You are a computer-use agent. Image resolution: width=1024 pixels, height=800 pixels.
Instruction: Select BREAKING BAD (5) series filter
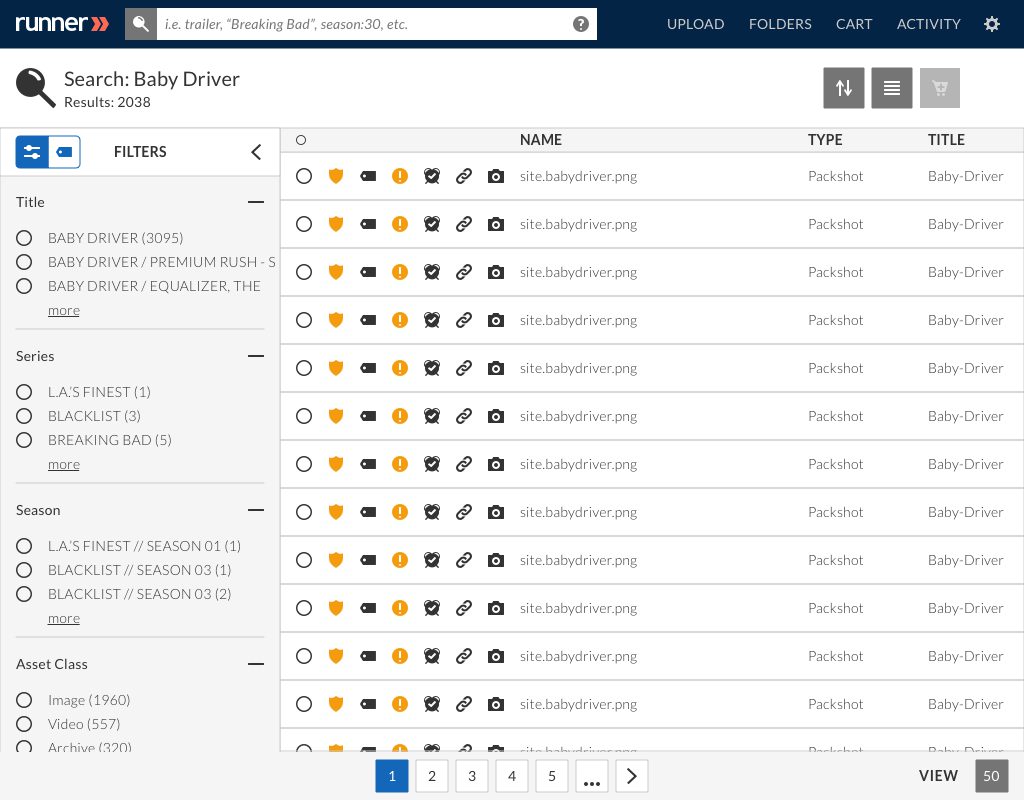[24, 440]
